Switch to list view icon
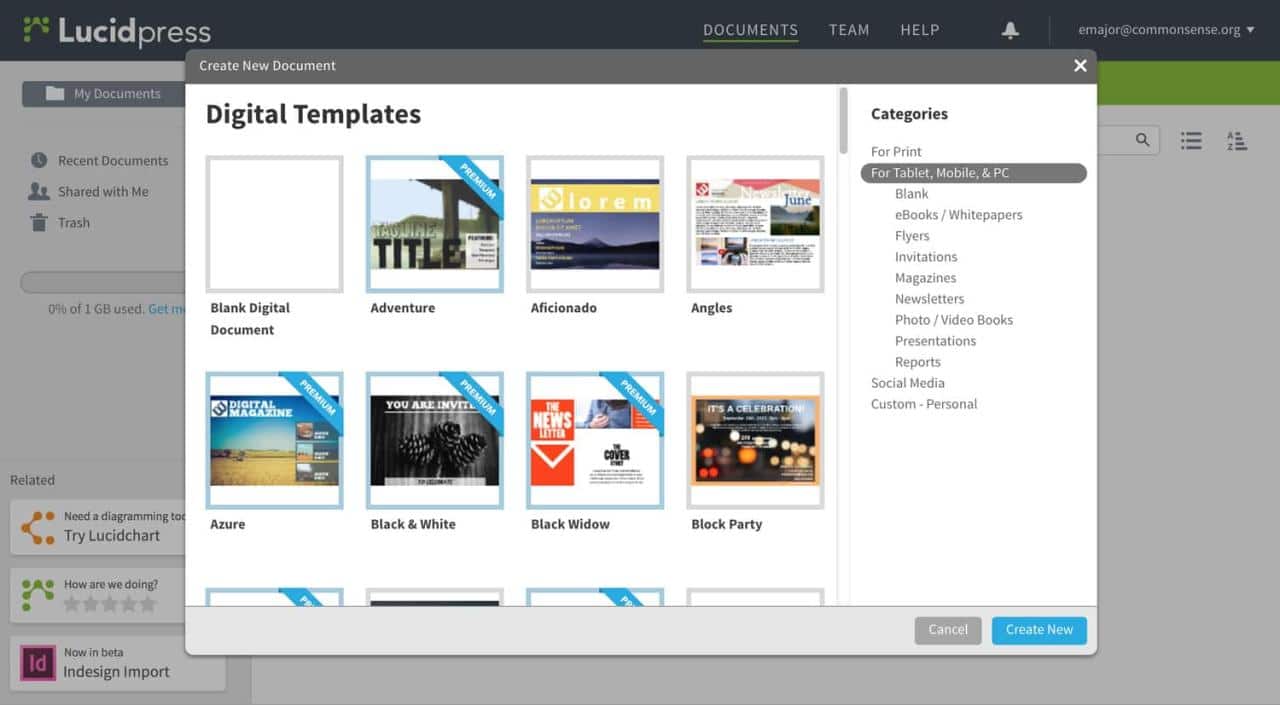Viewport: 1280px width, 705px height. click(x=1191, y=141)
